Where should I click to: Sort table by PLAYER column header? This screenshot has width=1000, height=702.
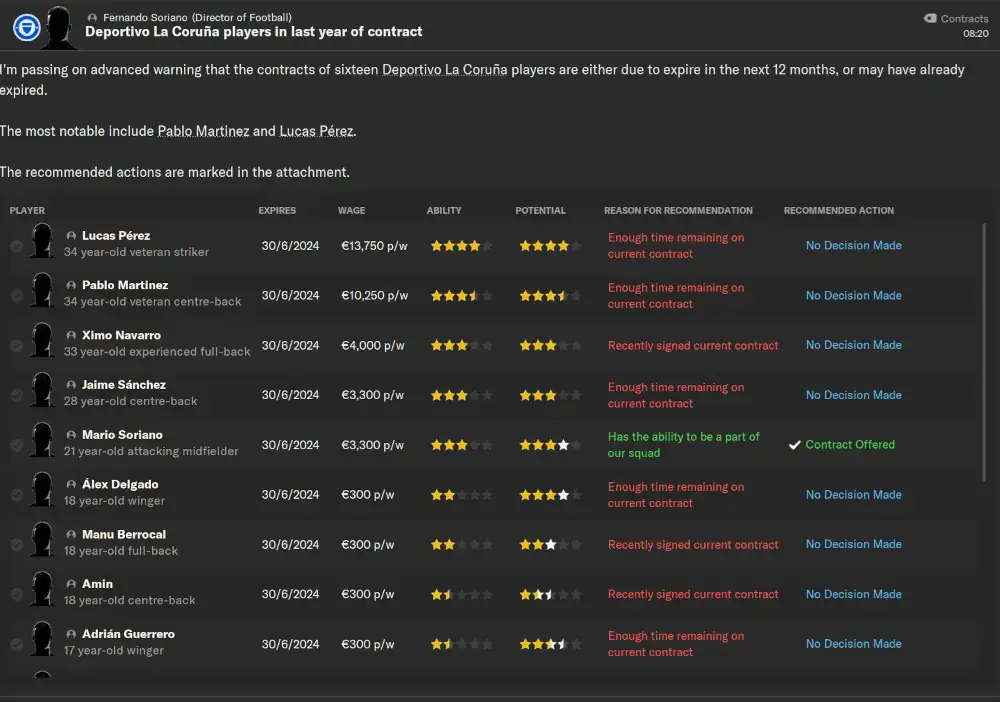pos(27,210)
